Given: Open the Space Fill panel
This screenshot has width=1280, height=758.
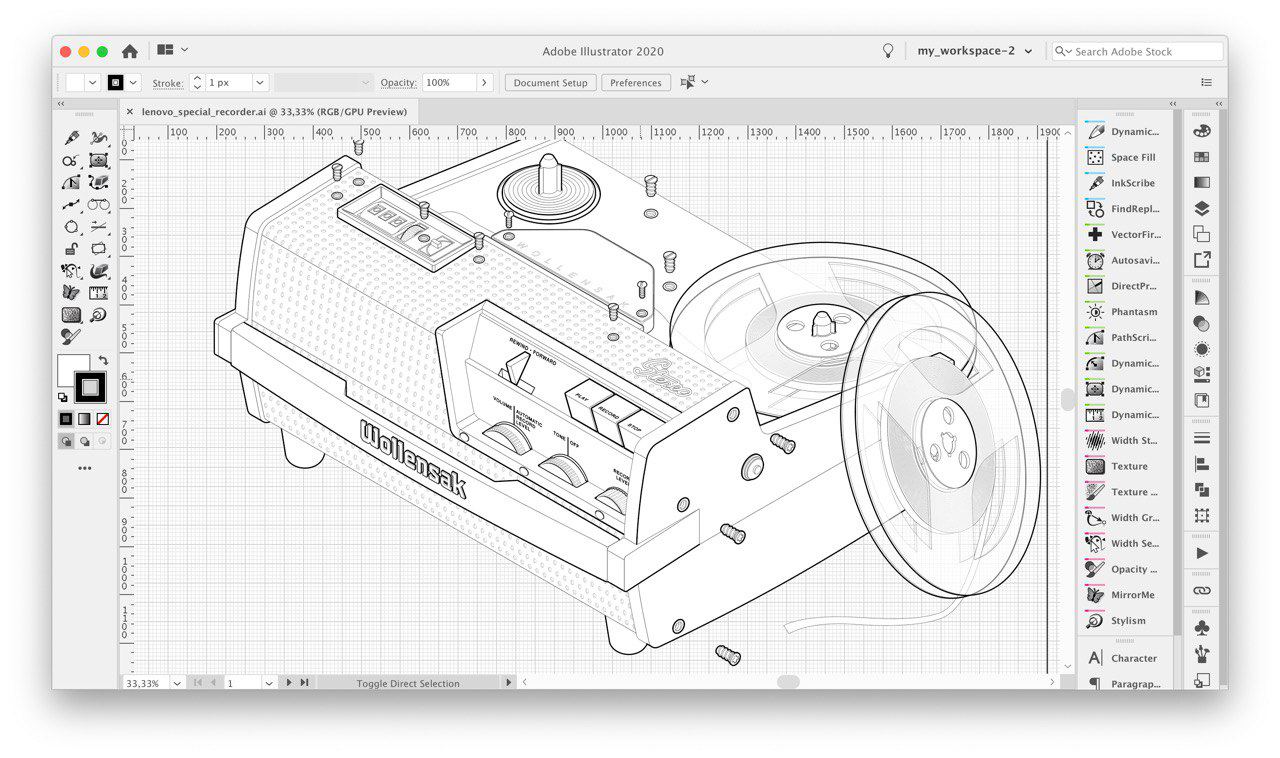Looking at the screenshot, I should point(1121,157).
